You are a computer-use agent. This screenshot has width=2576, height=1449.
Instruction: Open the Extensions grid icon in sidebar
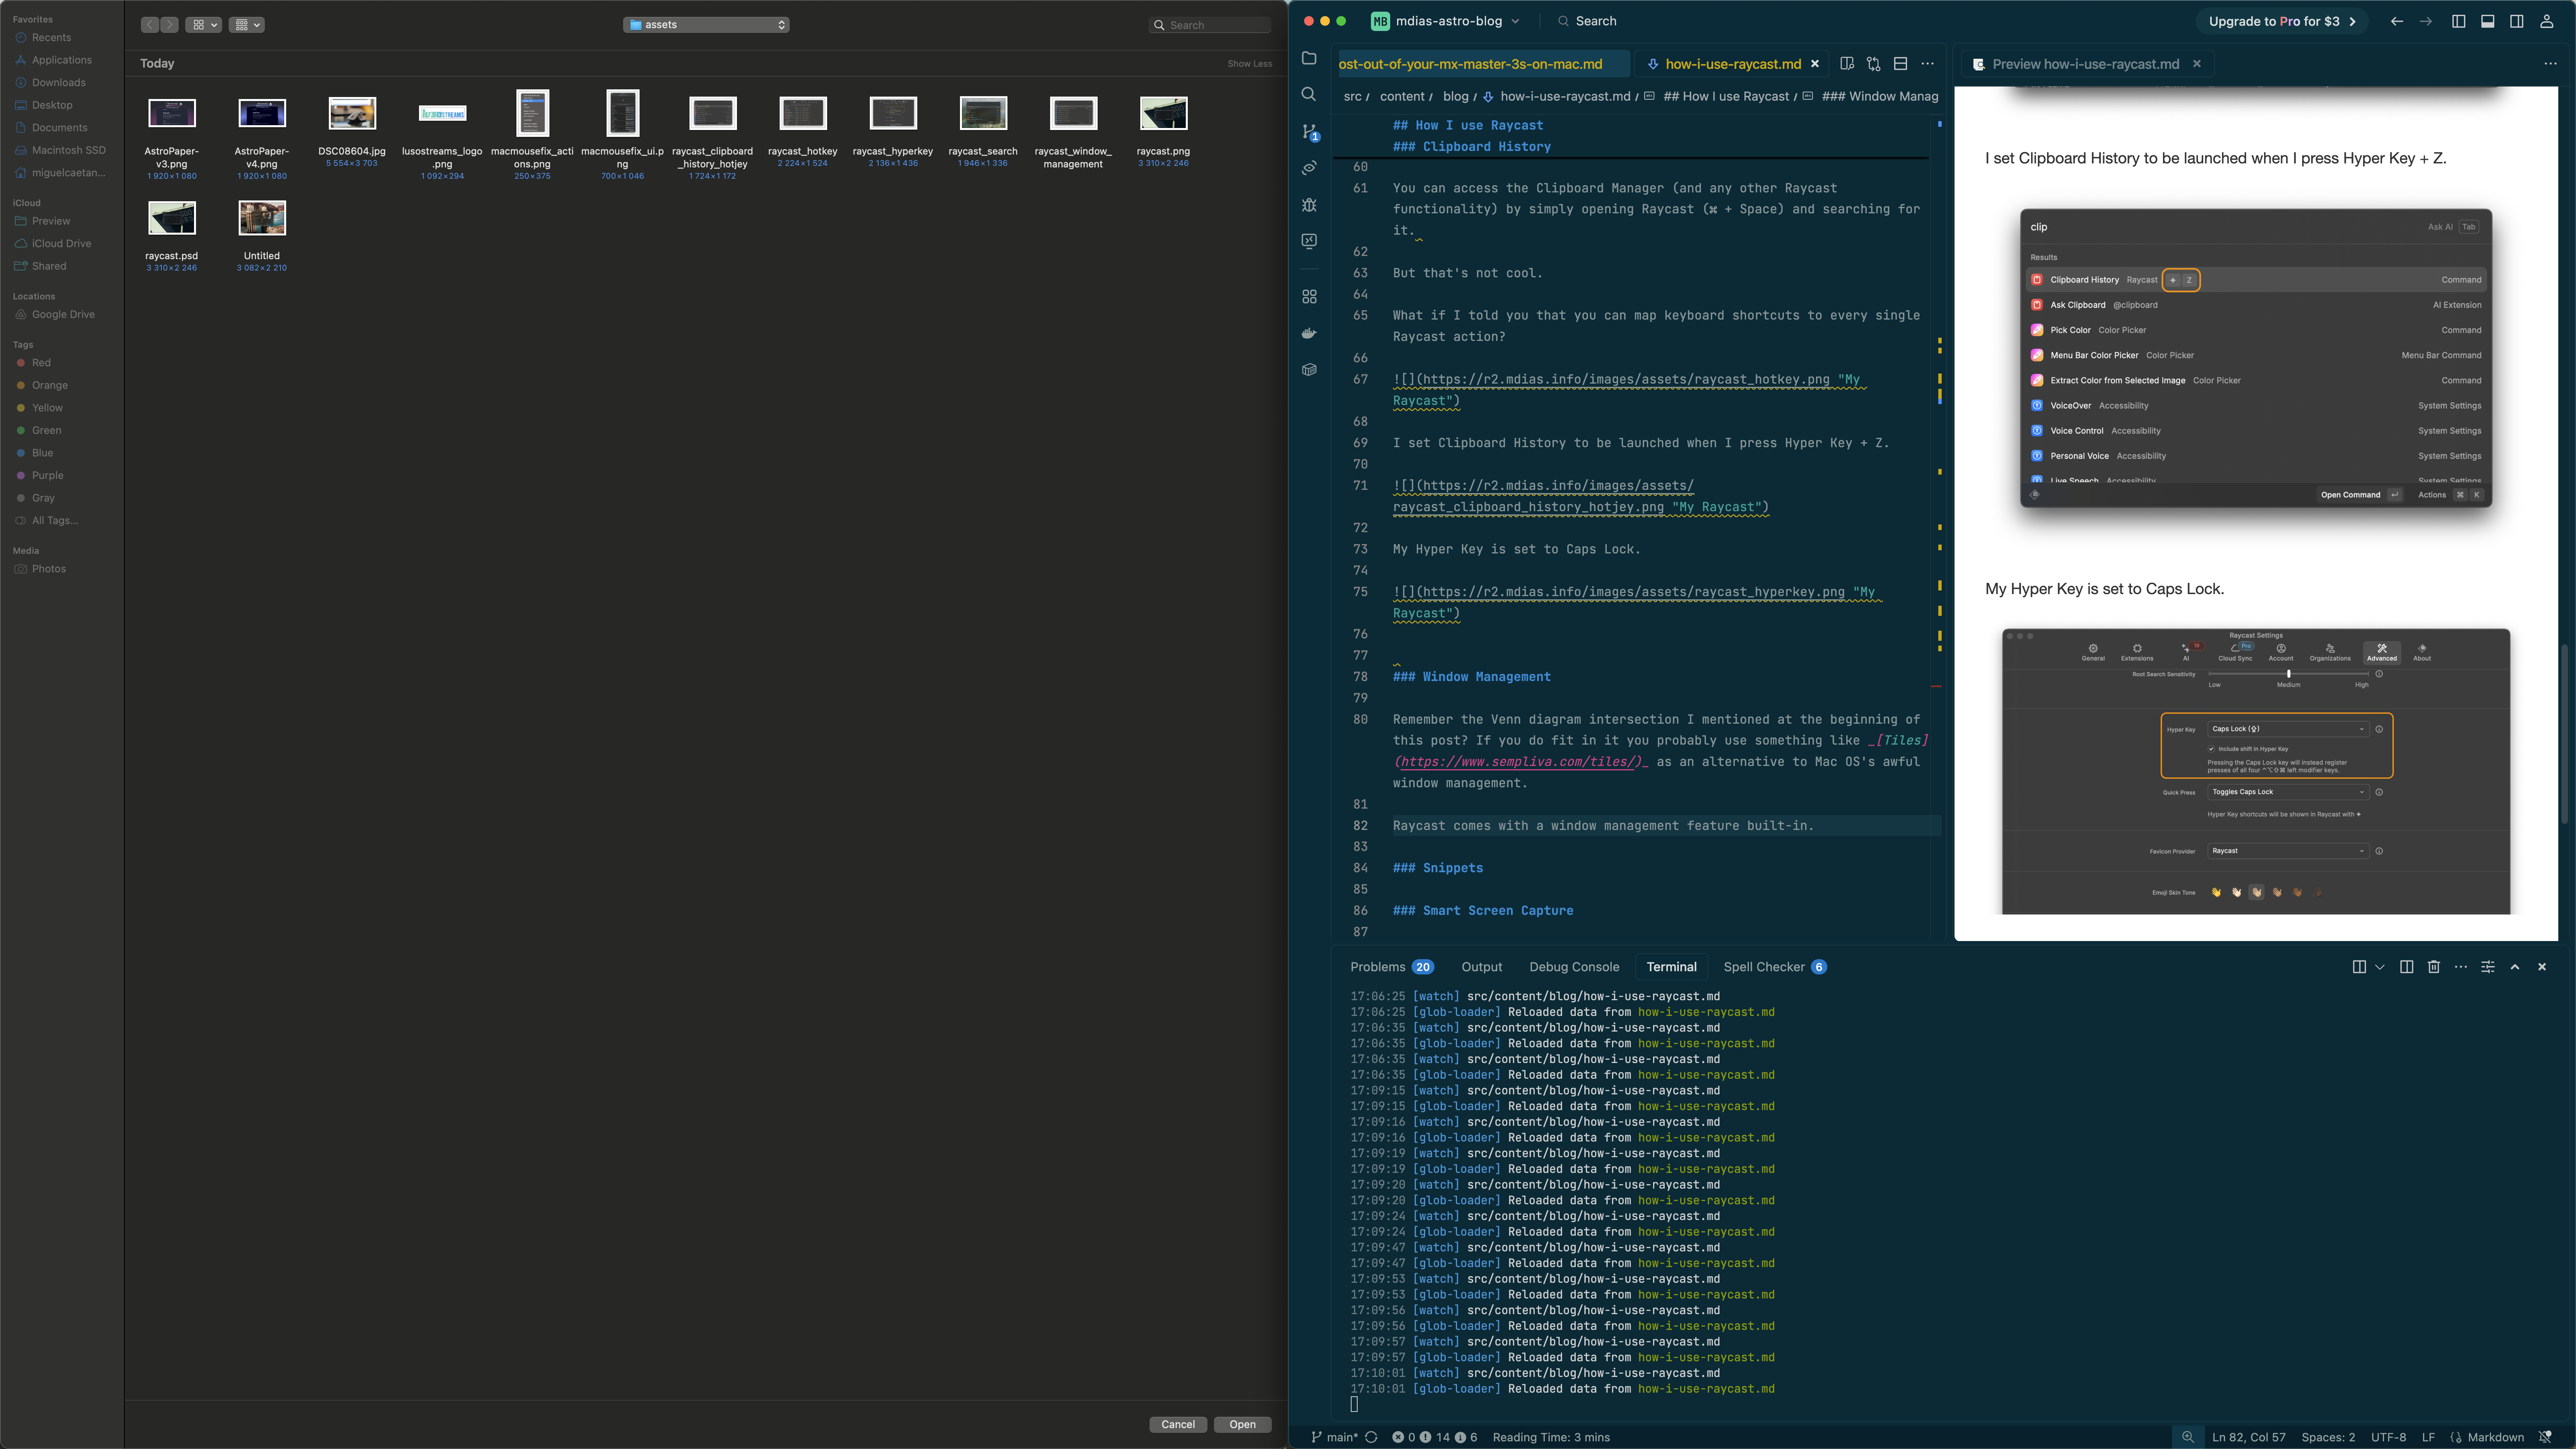1309,297
